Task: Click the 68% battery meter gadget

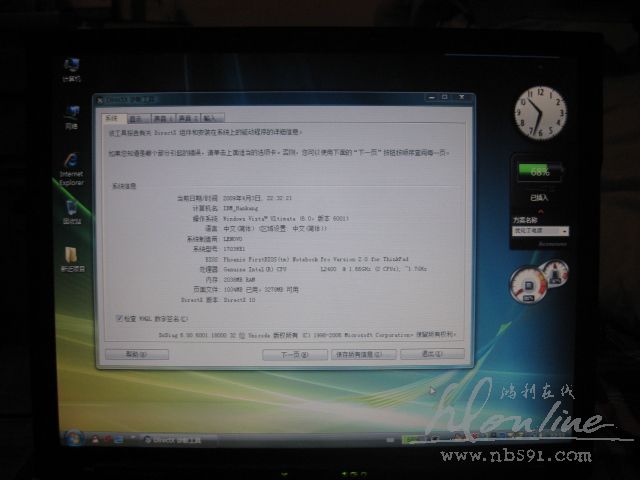Action: 540,171
